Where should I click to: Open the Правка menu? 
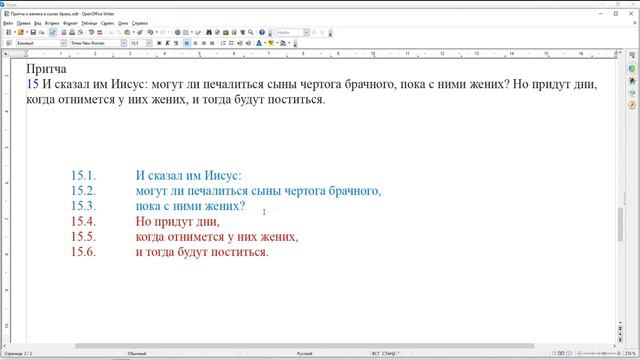click(23, 23)
